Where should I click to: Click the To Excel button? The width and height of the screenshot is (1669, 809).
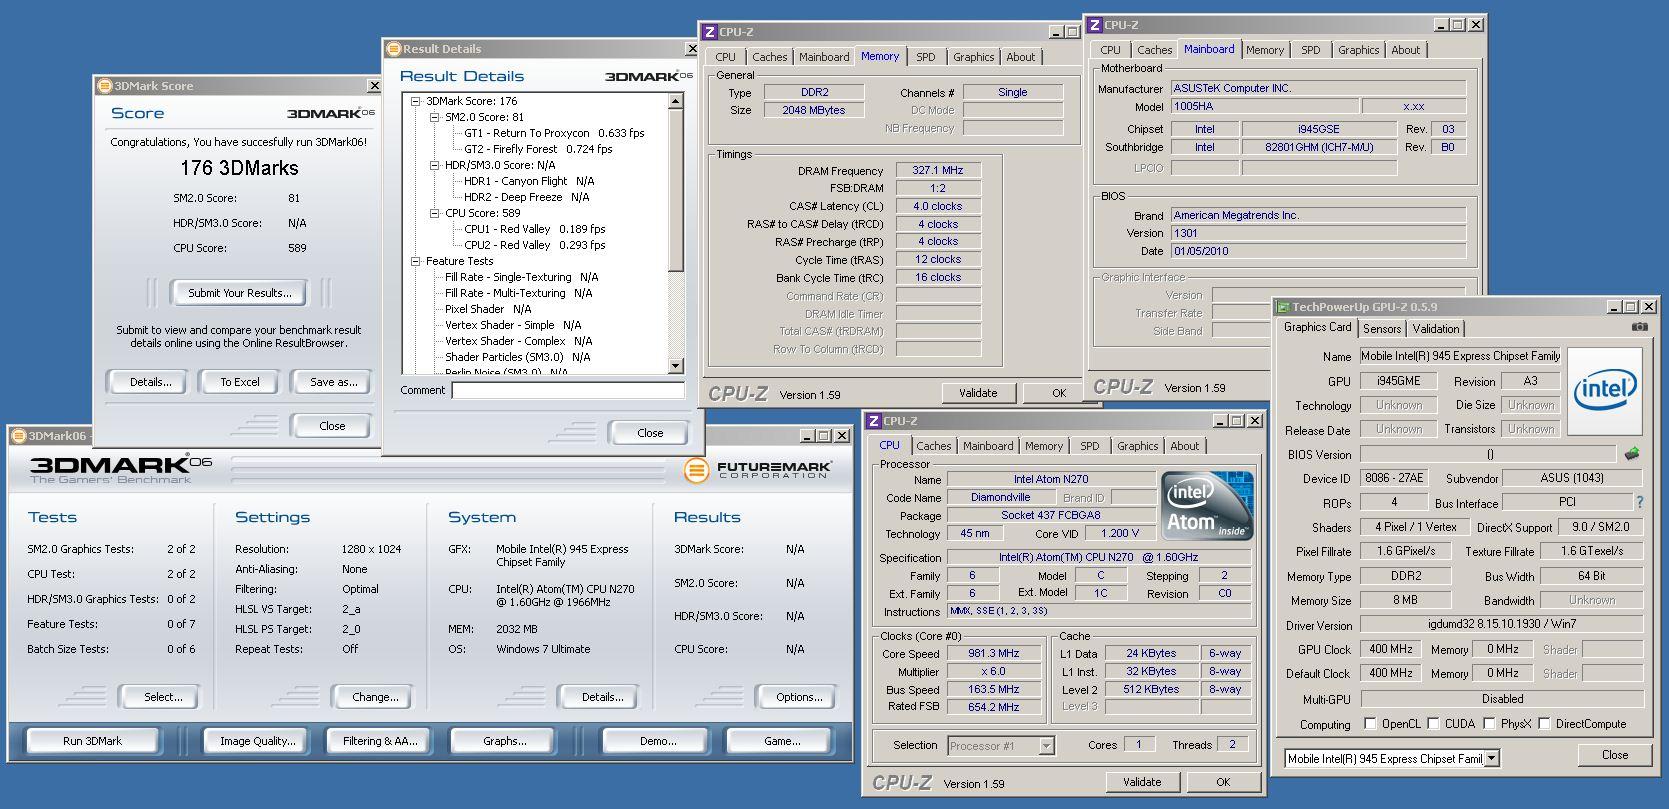tap(240, 382)
